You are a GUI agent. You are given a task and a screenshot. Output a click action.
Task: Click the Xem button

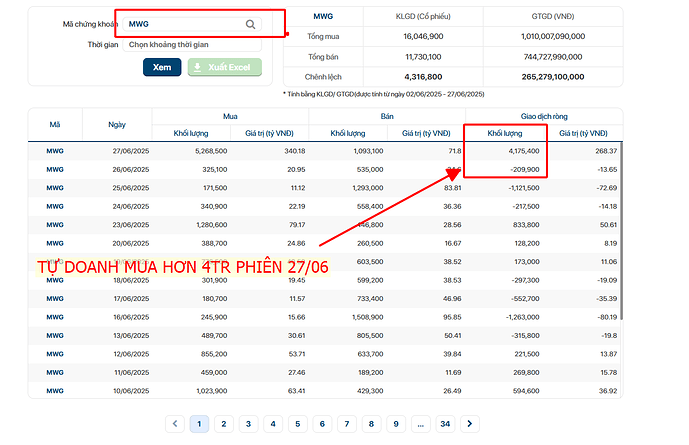coord(162,67)
